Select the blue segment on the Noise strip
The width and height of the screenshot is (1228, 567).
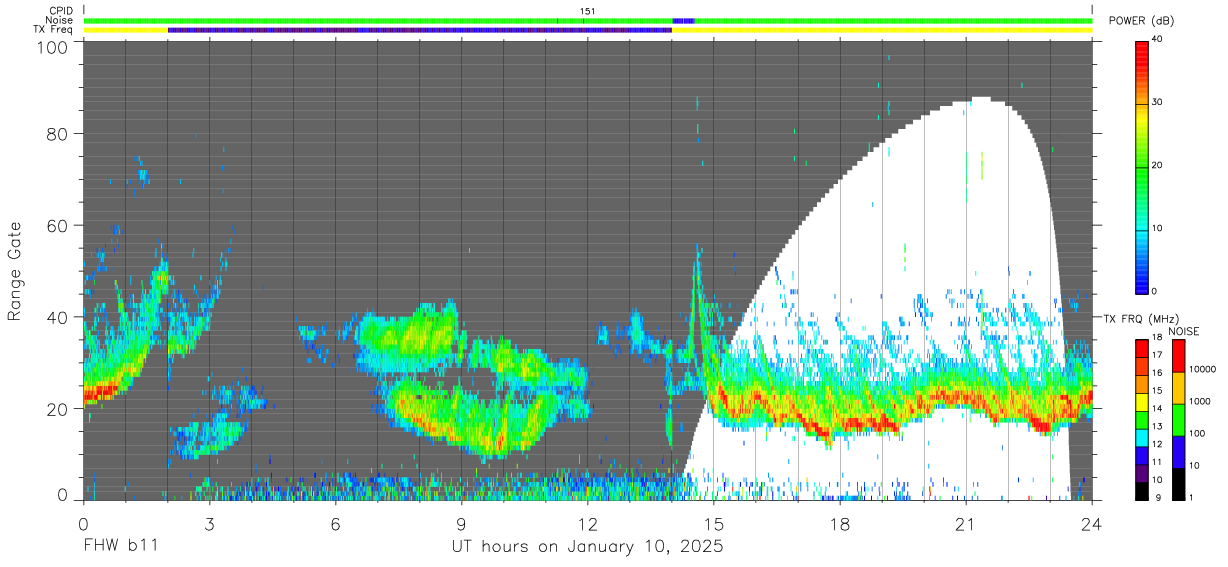(x=683, y=21)
